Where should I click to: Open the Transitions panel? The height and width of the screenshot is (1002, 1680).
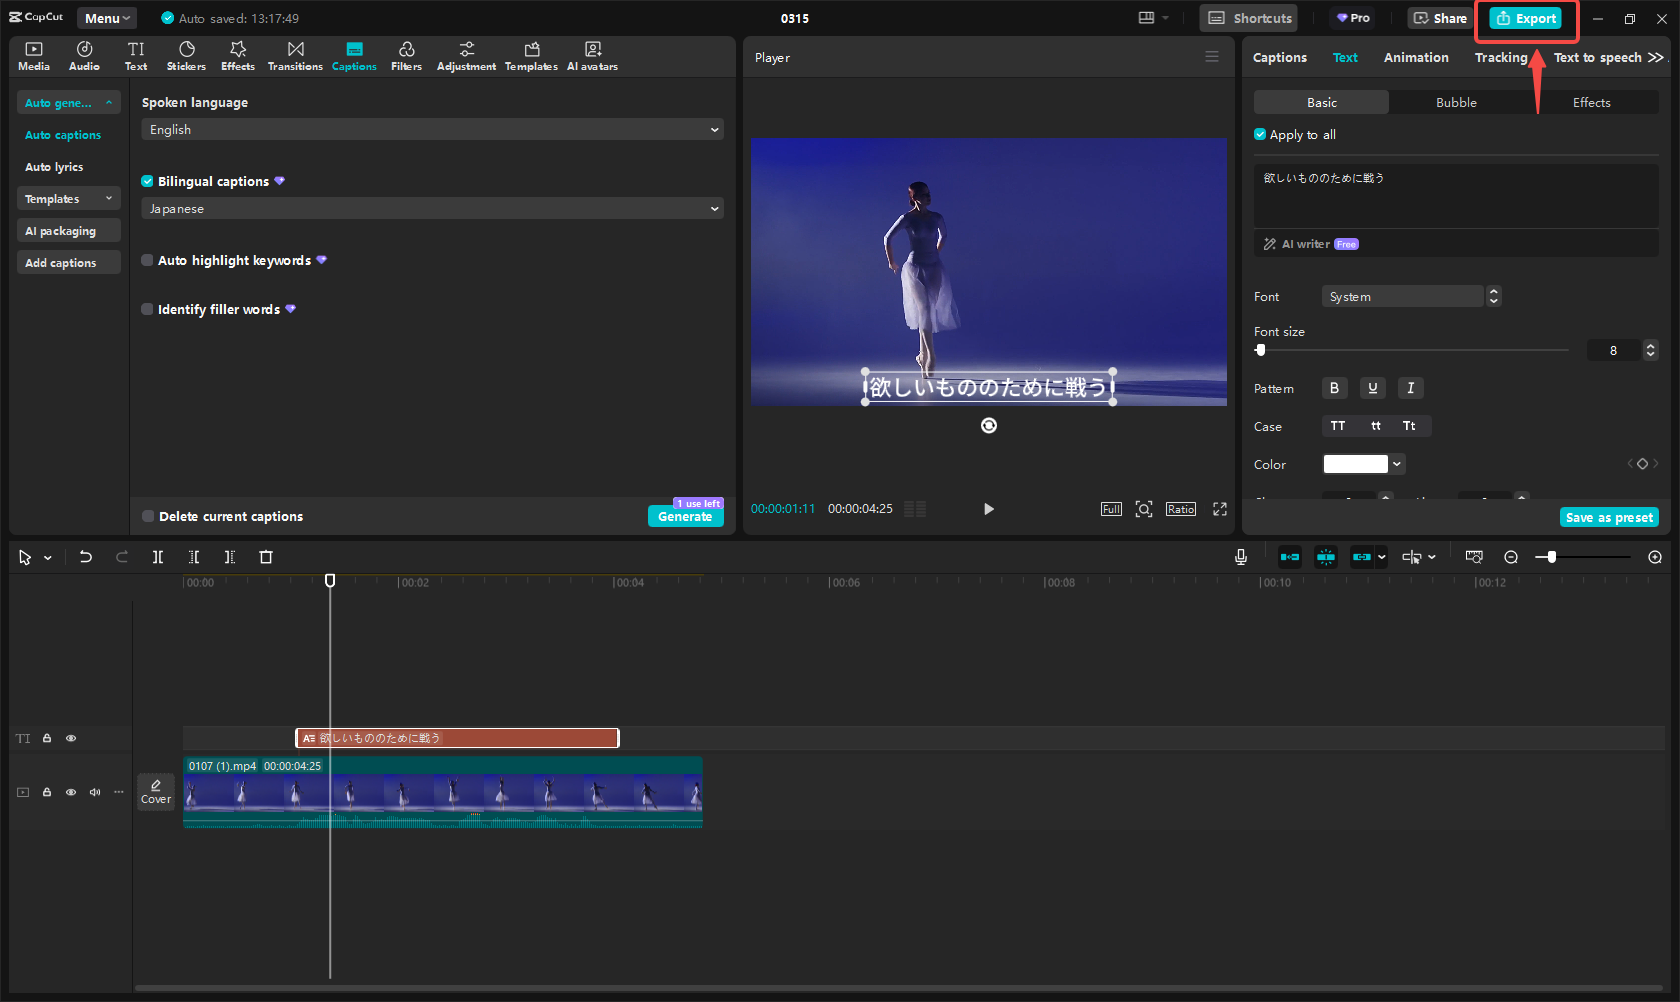(x=295, y=56)
